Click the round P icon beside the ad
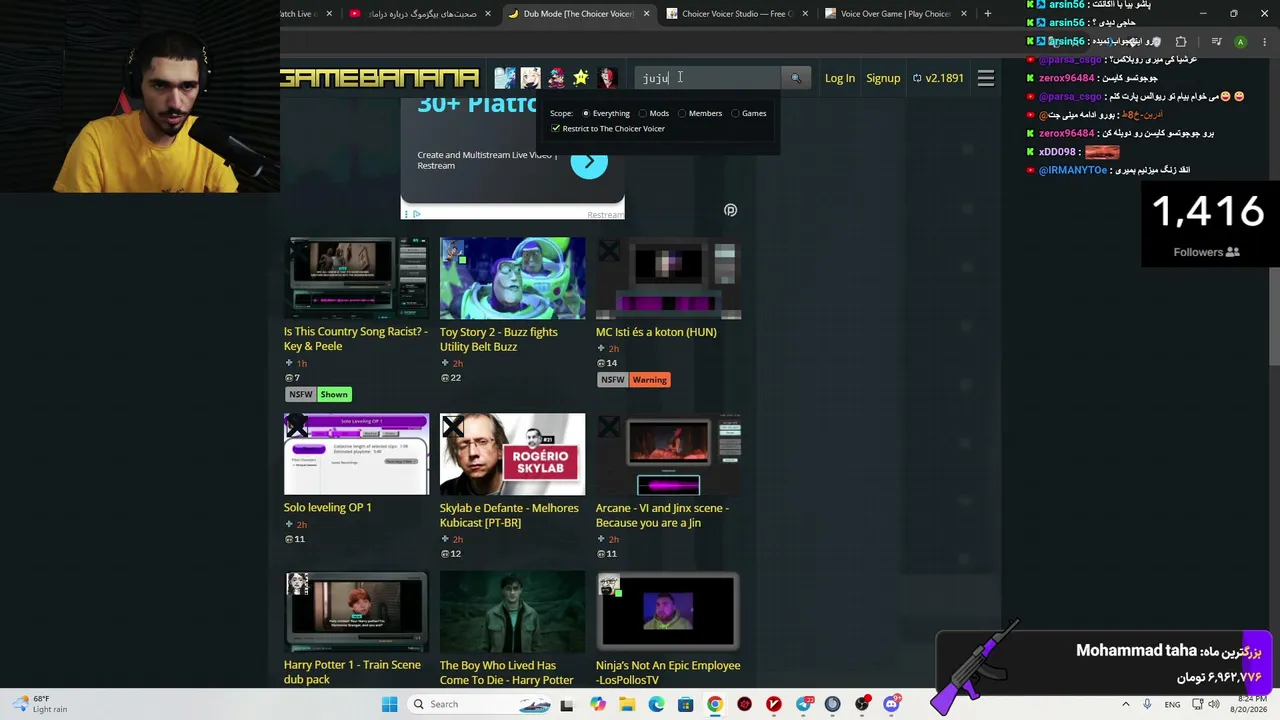This screenshot has height=720, width=1280. click(x=730, y=210)
